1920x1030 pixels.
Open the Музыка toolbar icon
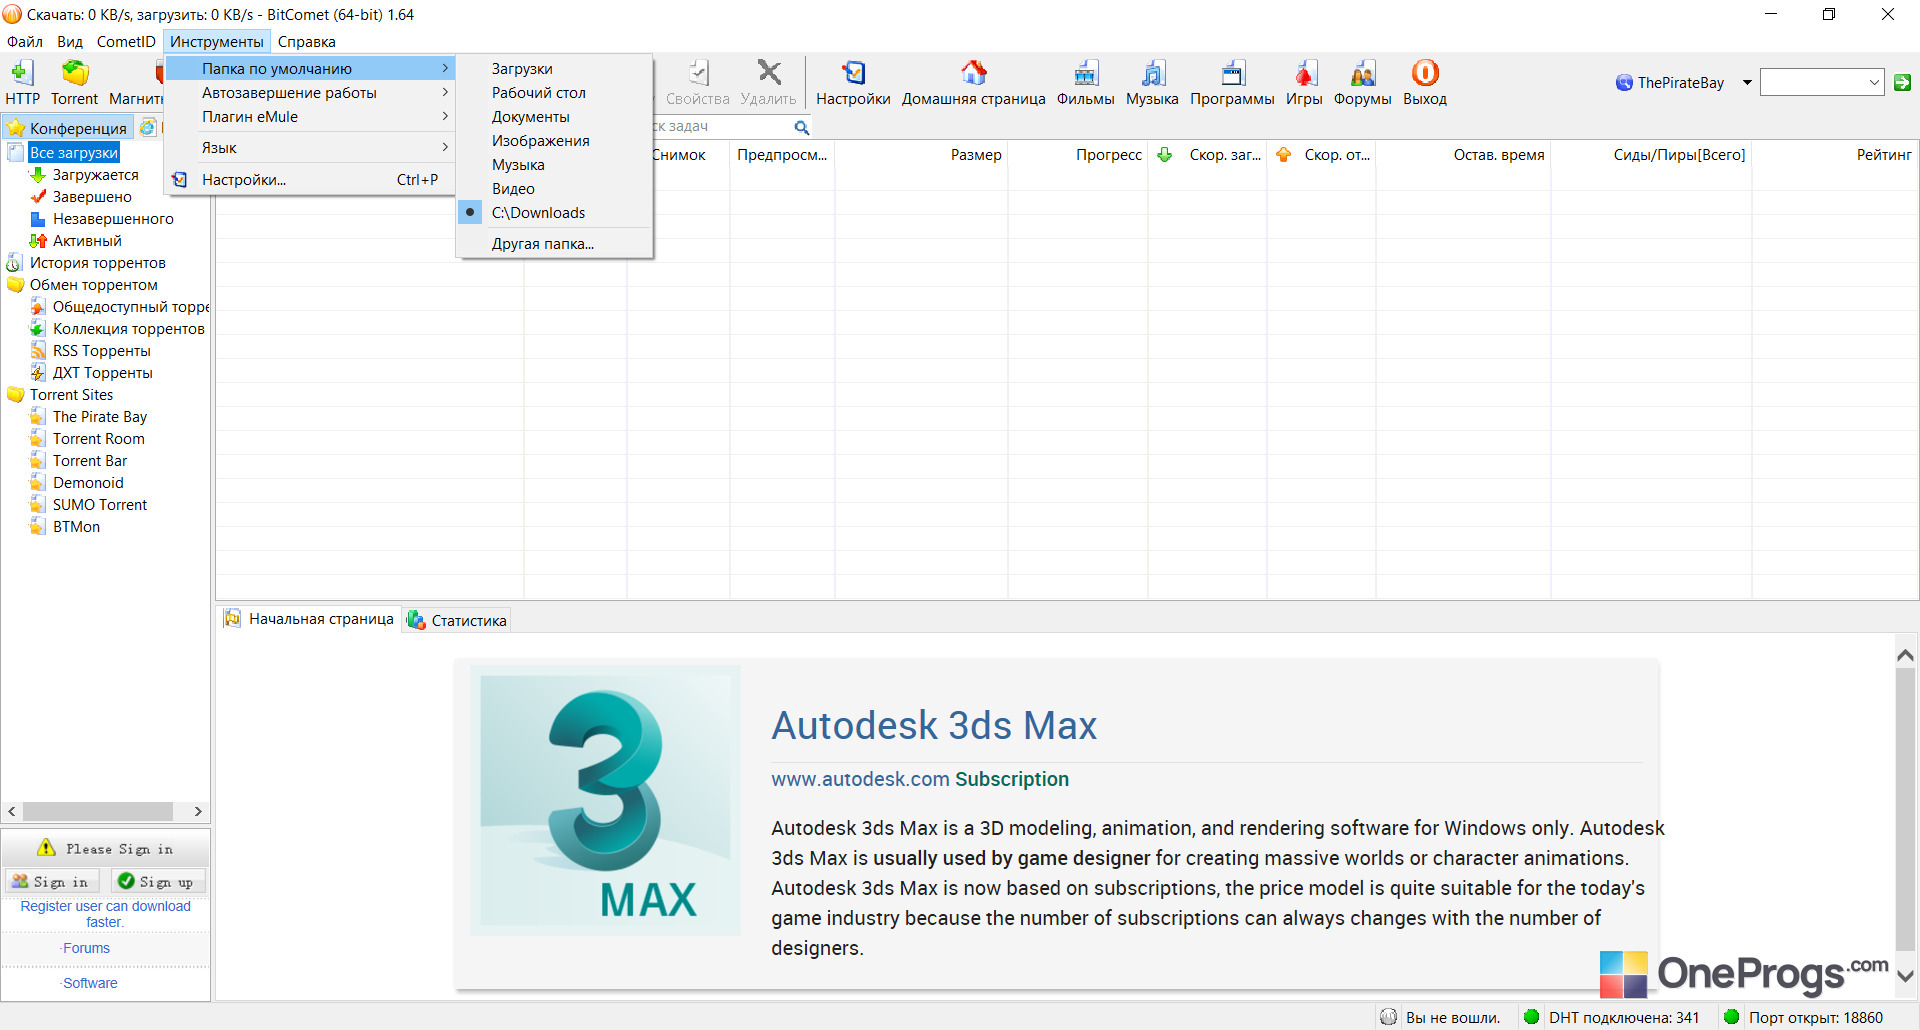[1153, 72]
